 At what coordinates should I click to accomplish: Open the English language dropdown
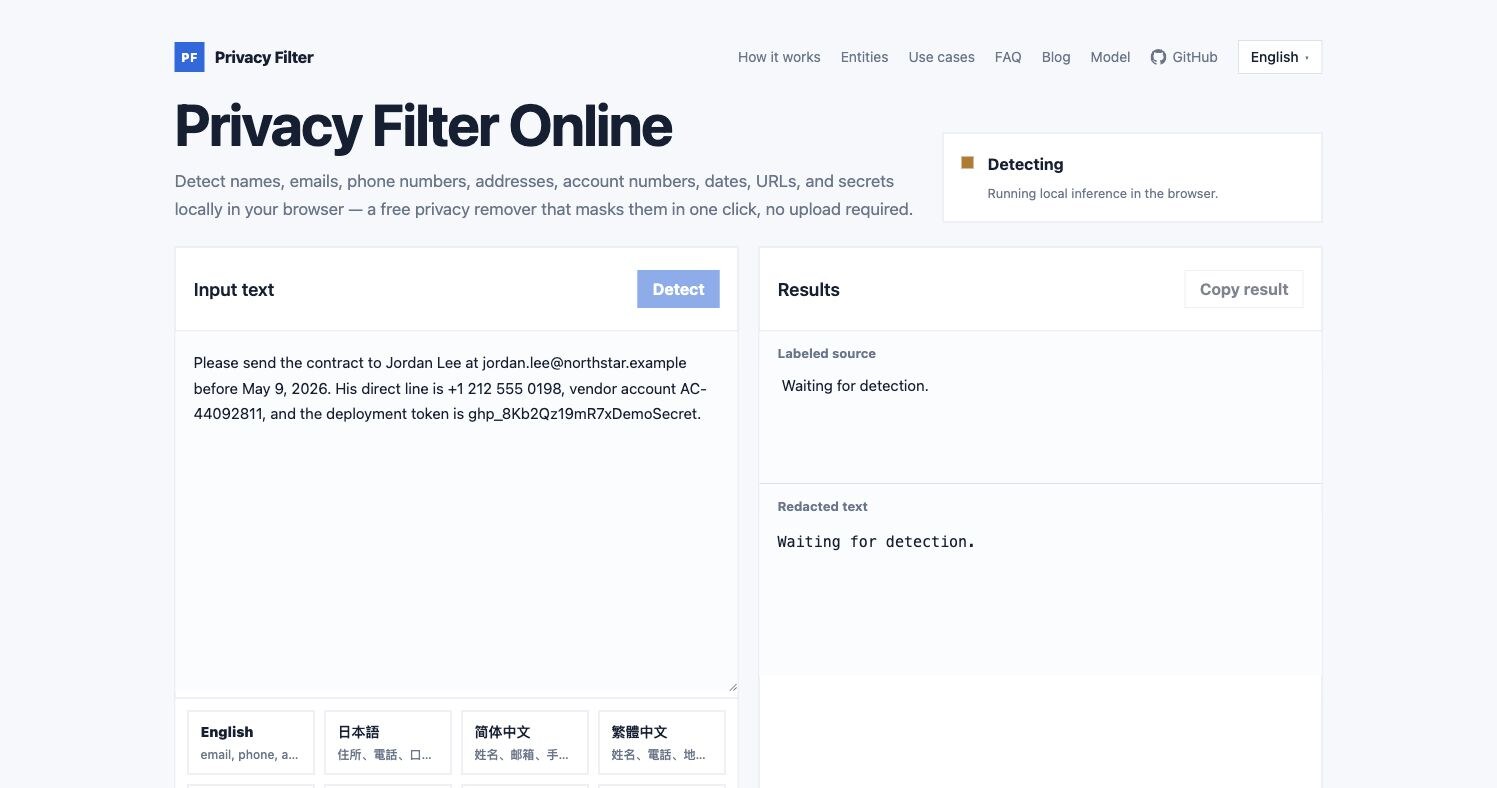click(x=1279, y=57)
